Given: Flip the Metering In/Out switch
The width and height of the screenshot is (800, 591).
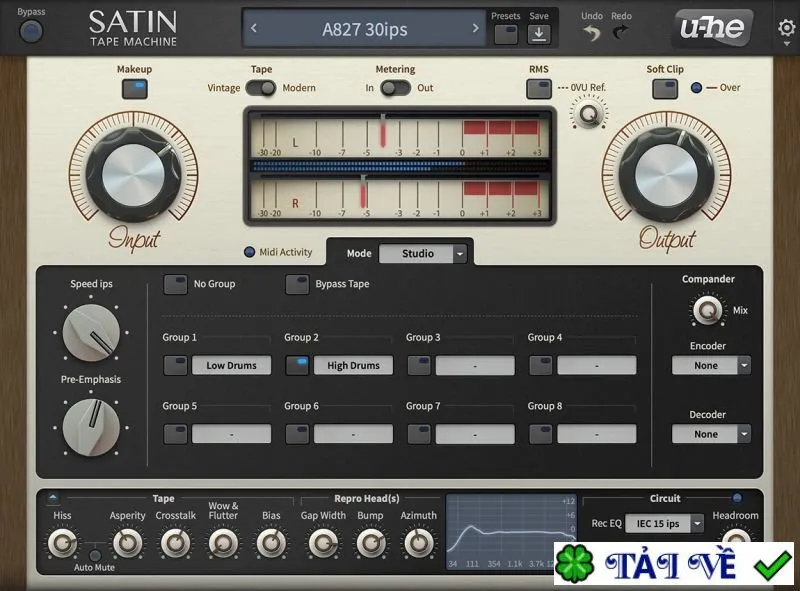Looking at the screenshot, I should tap(395, 88).
